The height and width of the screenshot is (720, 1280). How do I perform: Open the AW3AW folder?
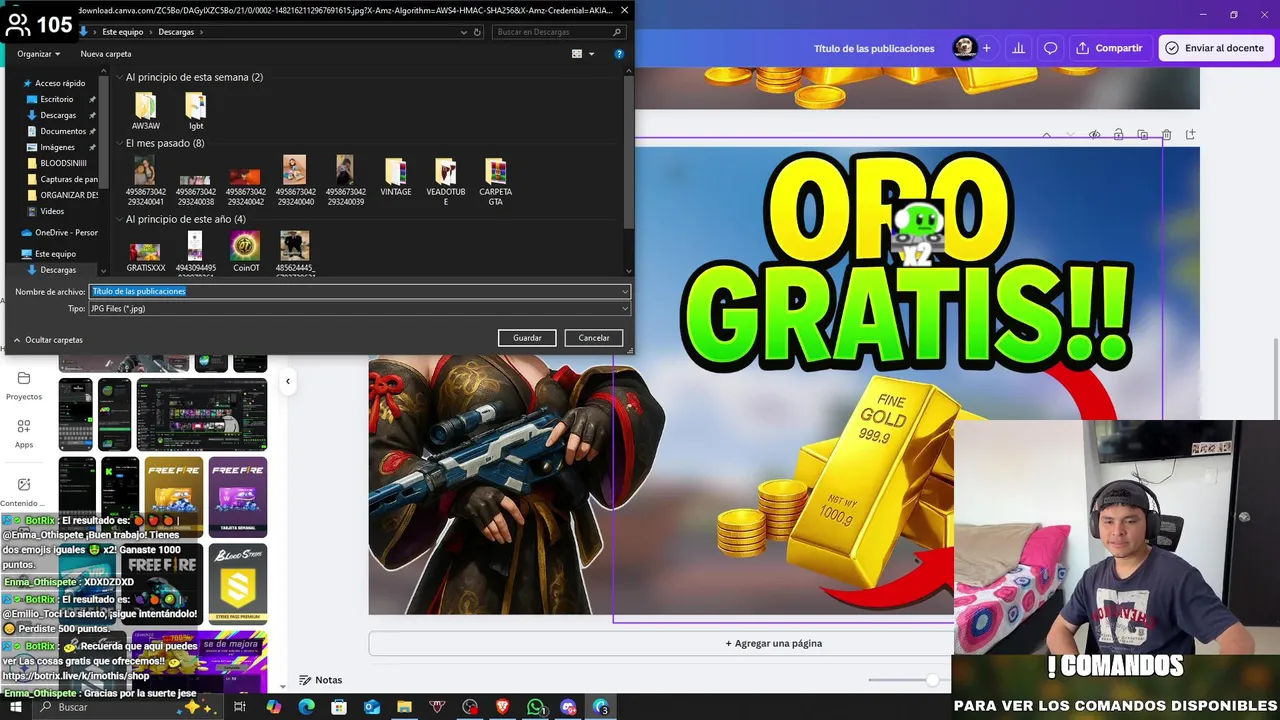coord(146,111)
